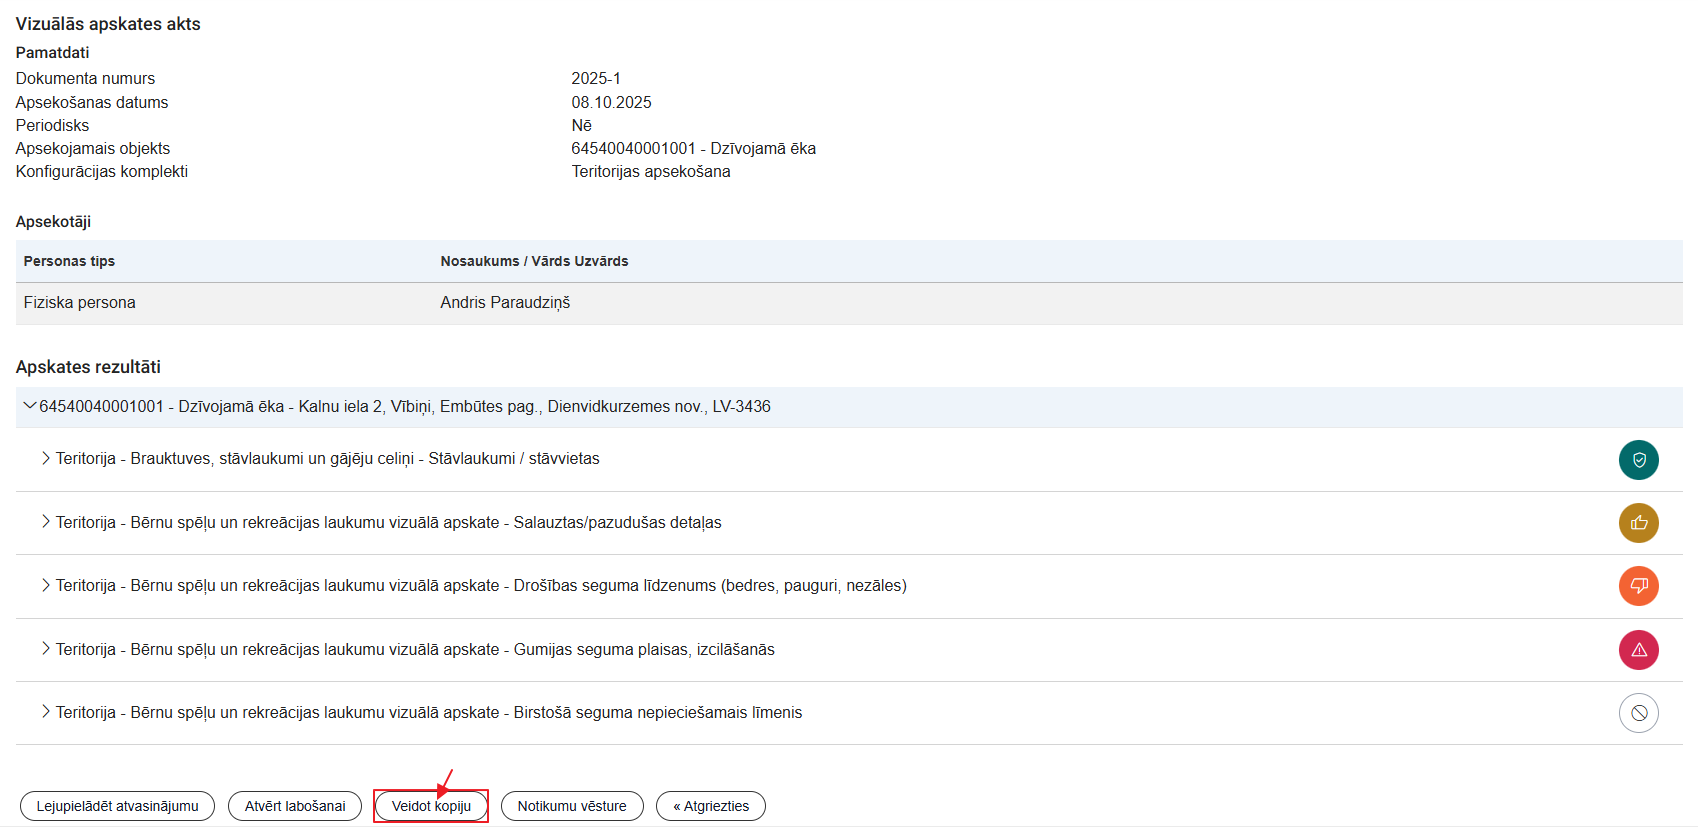Click the orange thumbs-down status icon
1698x827 pixels.
pyautogui.click(x=1638, y=586)
